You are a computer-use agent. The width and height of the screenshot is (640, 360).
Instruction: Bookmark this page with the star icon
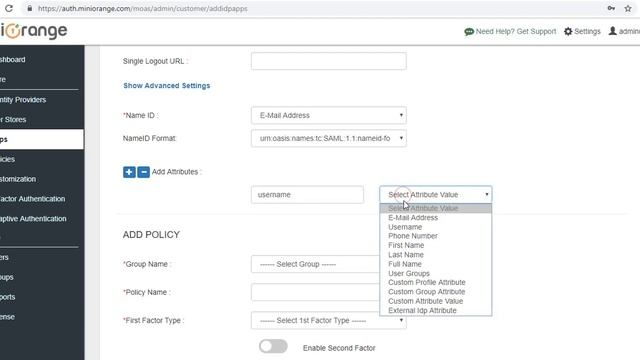click(628, 8)
